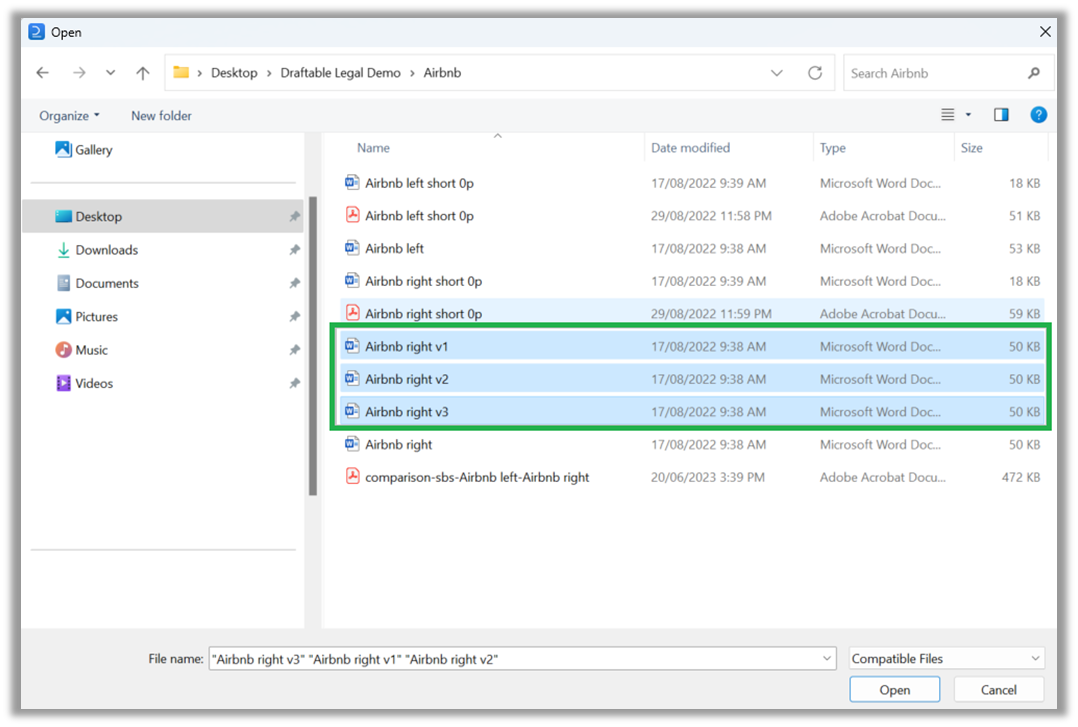This screenshot has height=727, width=1078.
Task: Change the view layout icon
Action: [947, 115]
